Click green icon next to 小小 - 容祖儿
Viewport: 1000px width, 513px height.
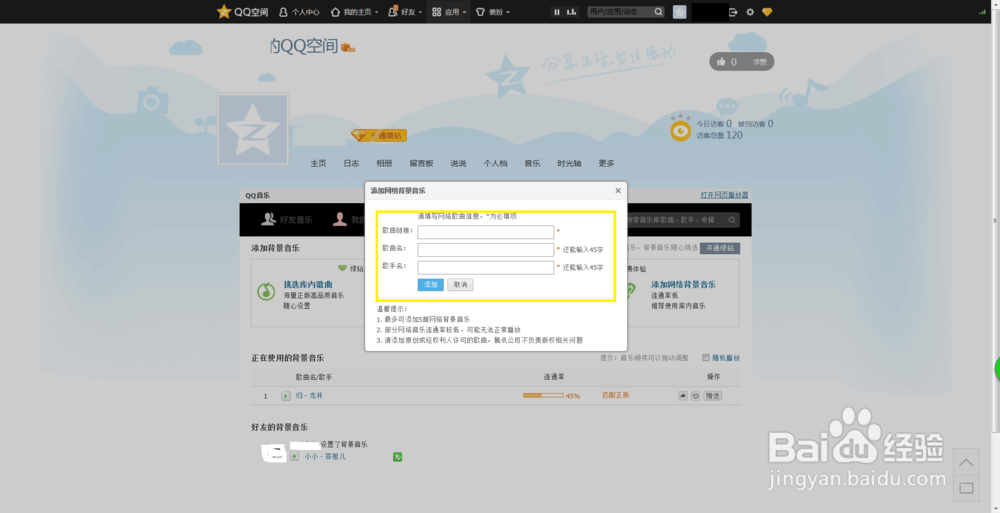pos(397,457)
